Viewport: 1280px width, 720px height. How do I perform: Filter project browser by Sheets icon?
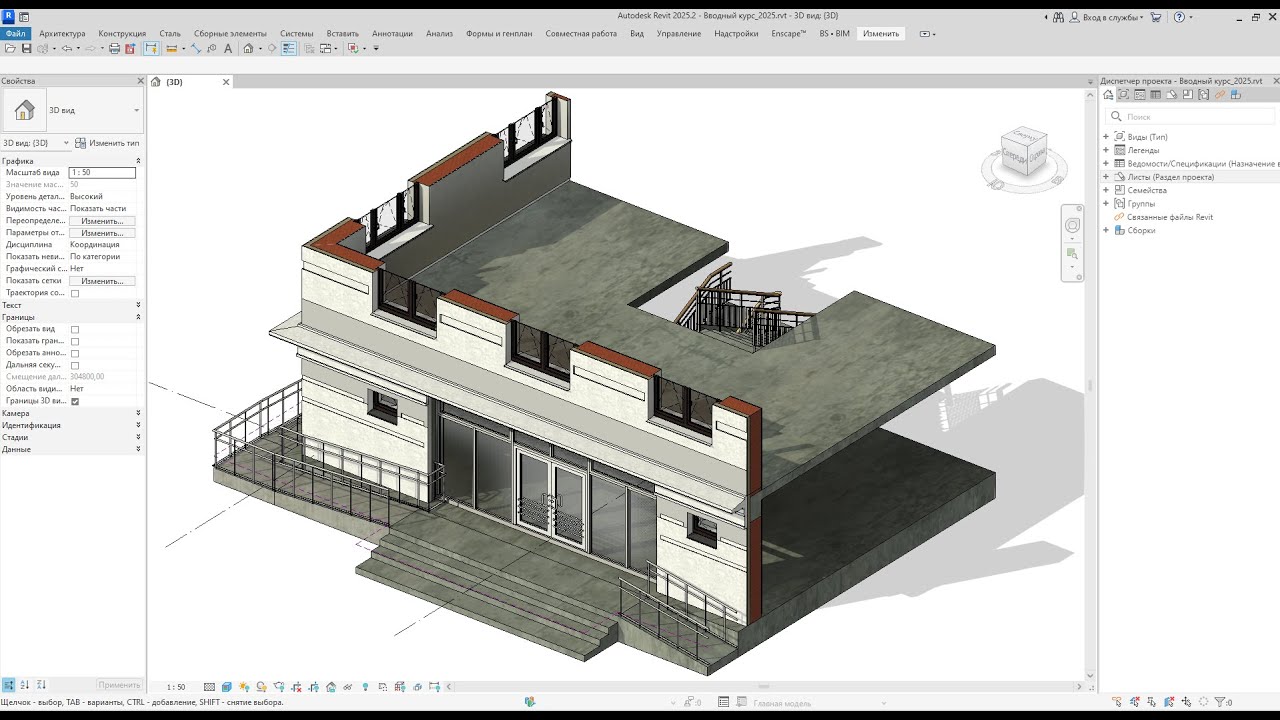tap(1172, 95)
